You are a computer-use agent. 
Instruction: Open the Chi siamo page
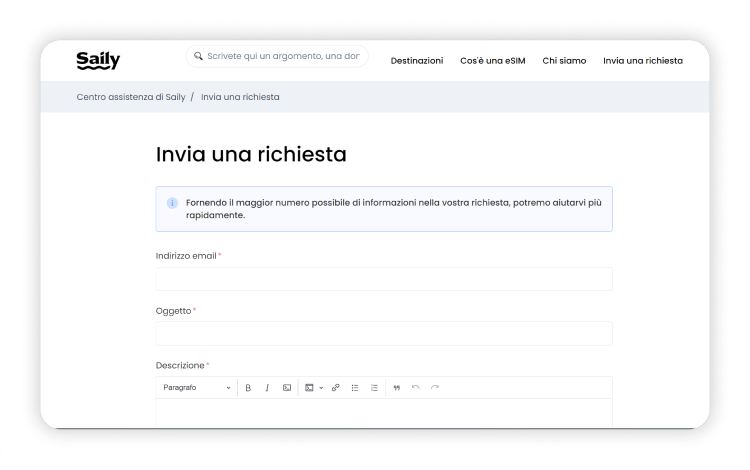click(x=564, y=61)
